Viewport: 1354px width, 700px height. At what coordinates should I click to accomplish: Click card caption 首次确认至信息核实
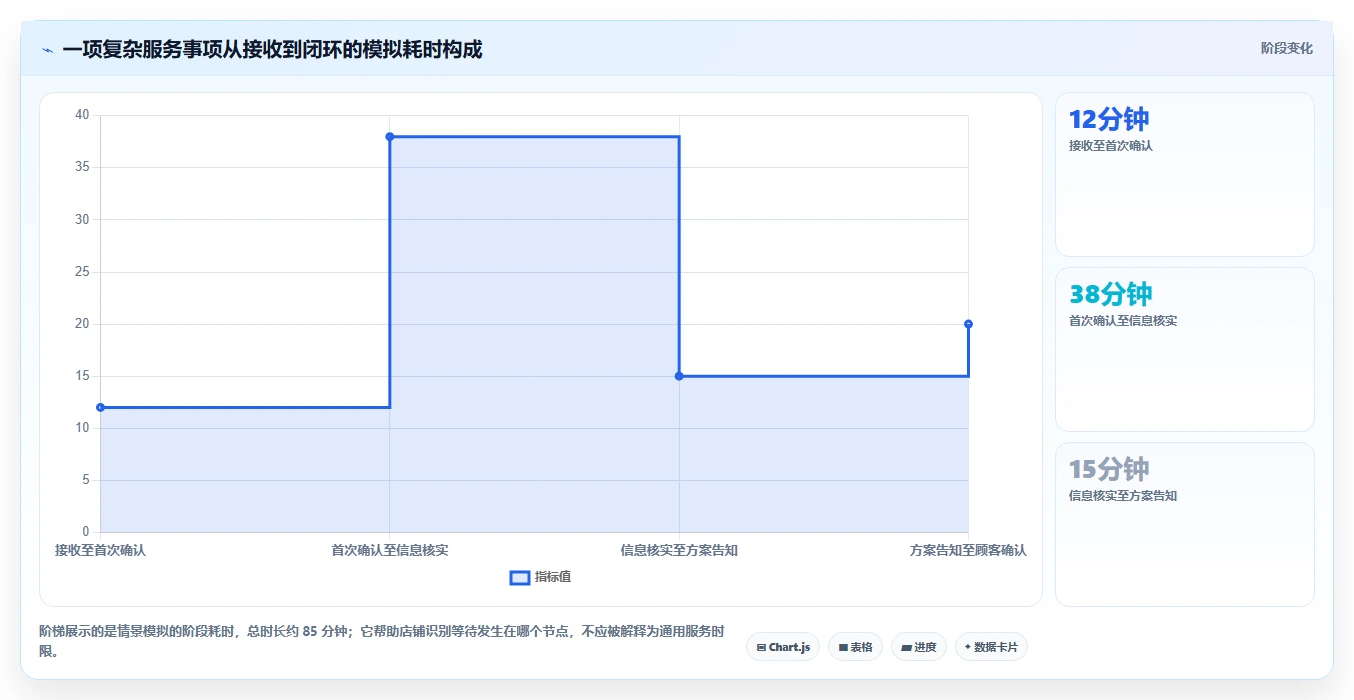tap(1123, 321)
